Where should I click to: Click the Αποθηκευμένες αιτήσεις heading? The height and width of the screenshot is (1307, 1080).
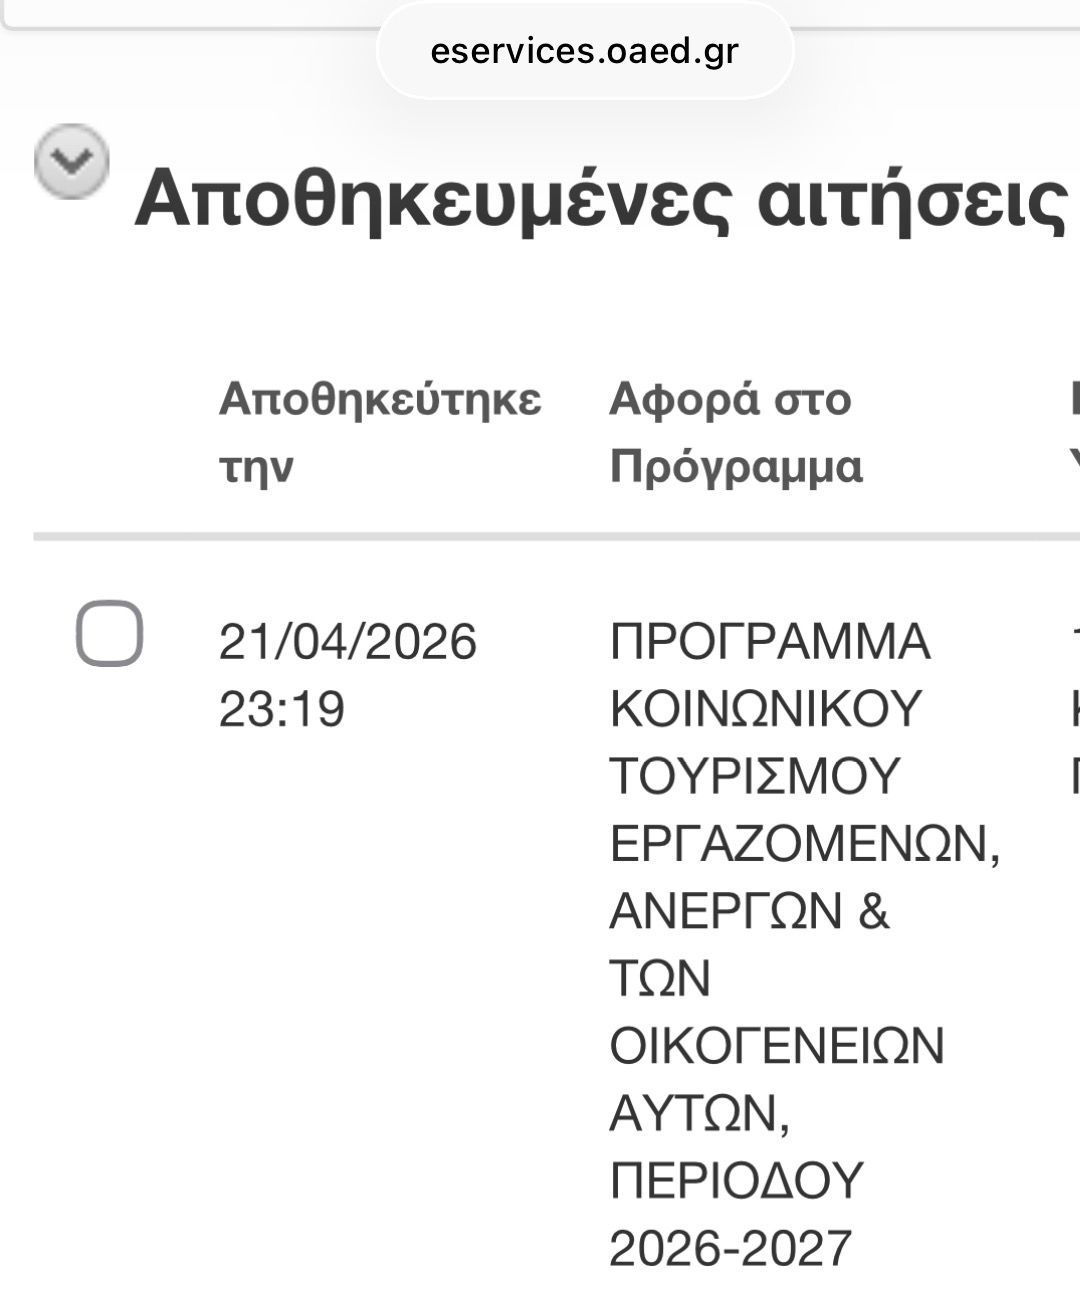click(600, 198)
